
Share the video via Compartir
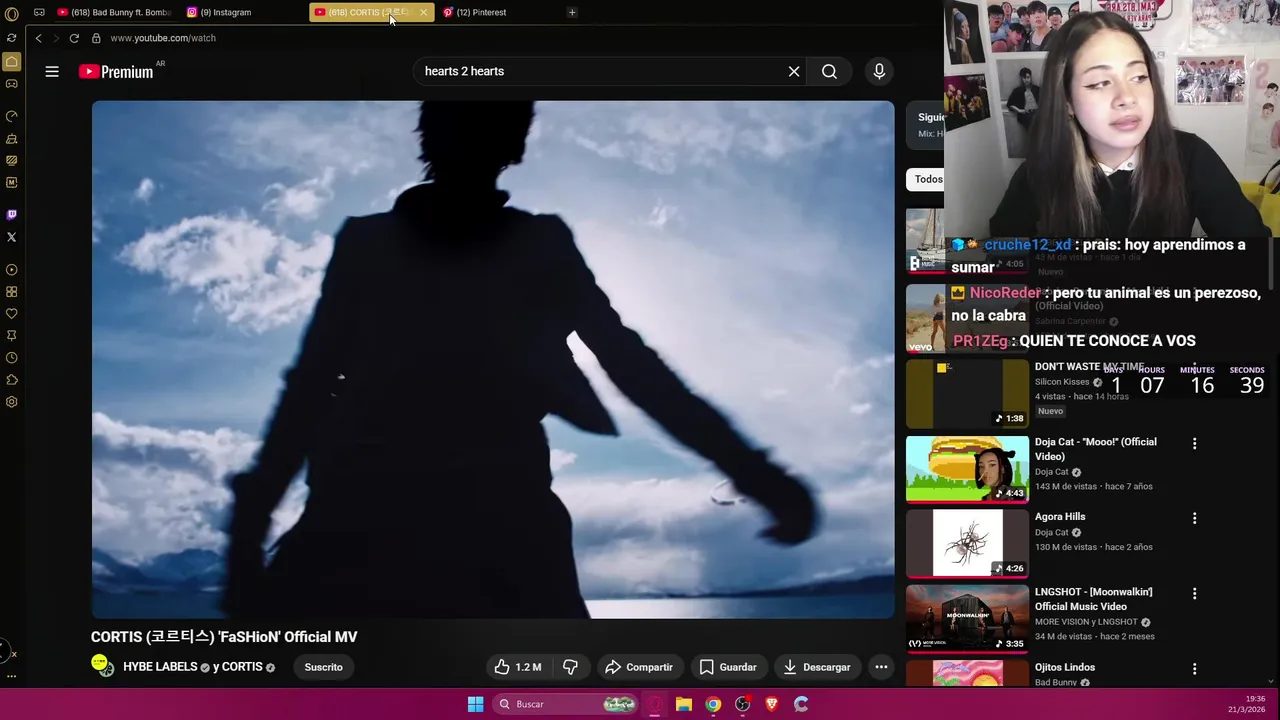[639, 667]
